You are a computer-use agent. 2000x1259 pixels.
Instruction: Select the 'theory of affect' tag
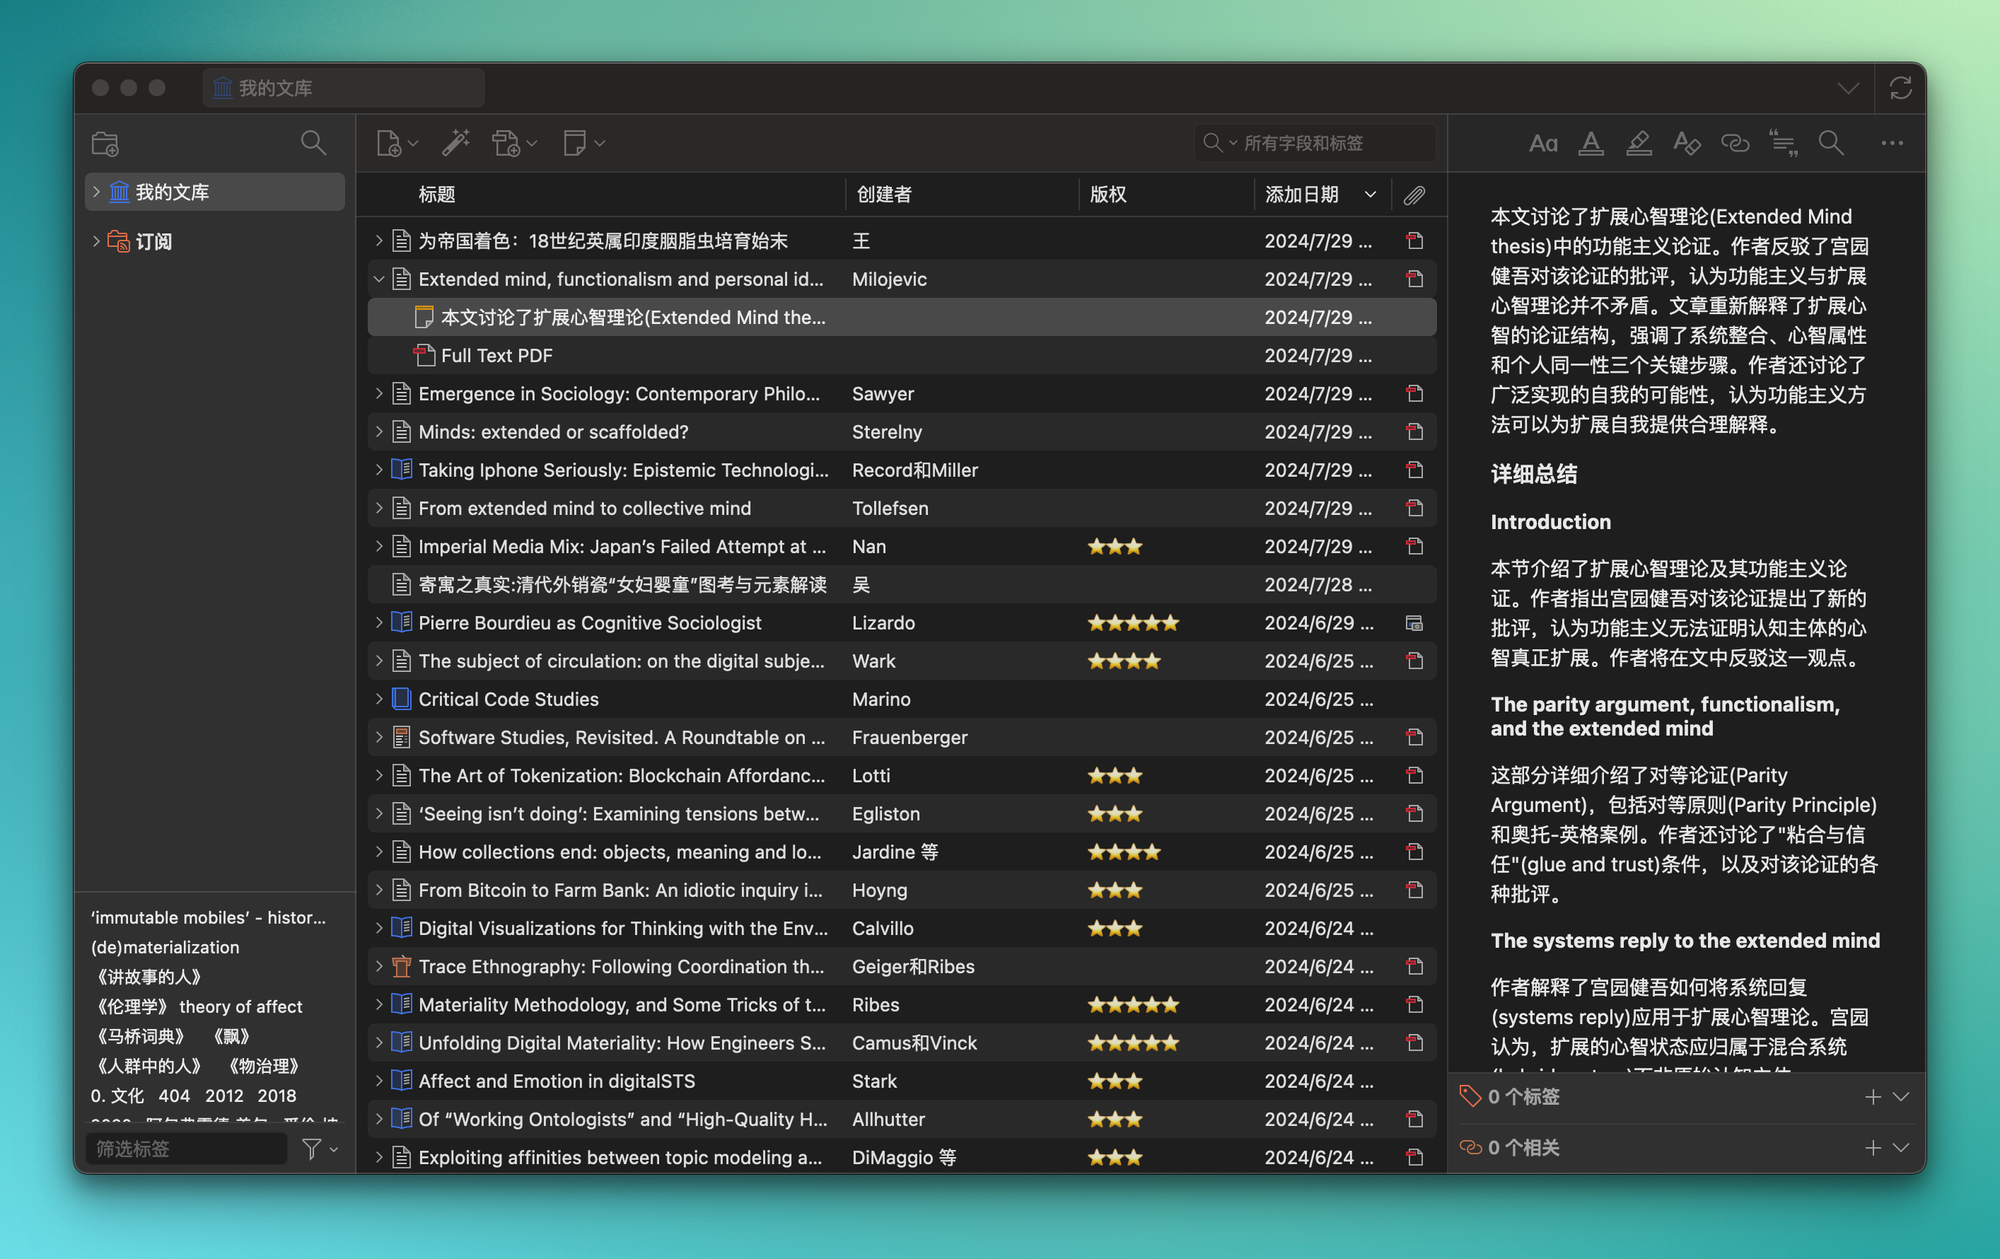tap(241, 1007)
